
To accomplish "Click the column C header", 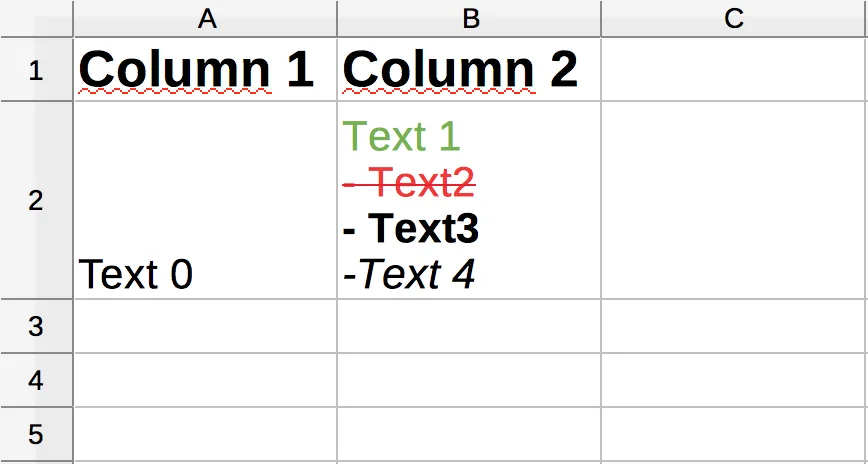I will [x=733, y=18].
